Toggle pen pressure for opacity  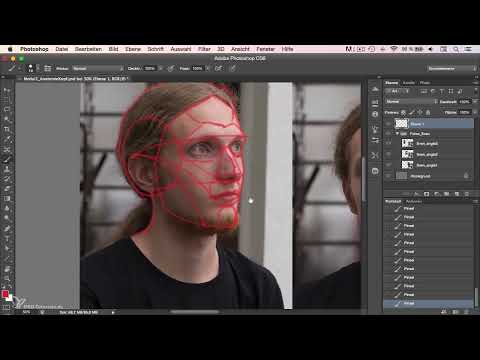pyautogui.click(x=171, y=68)
